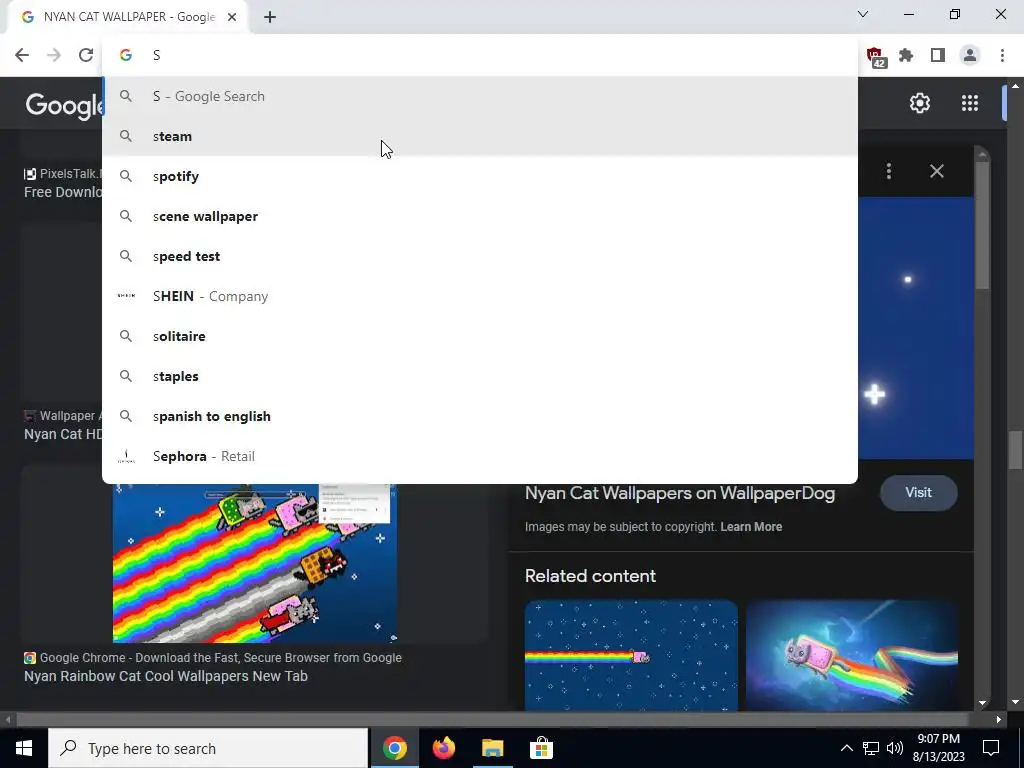Click the page vertical scrollbar thumb
The image size is (1024, 768).
tap(1016, 449)
